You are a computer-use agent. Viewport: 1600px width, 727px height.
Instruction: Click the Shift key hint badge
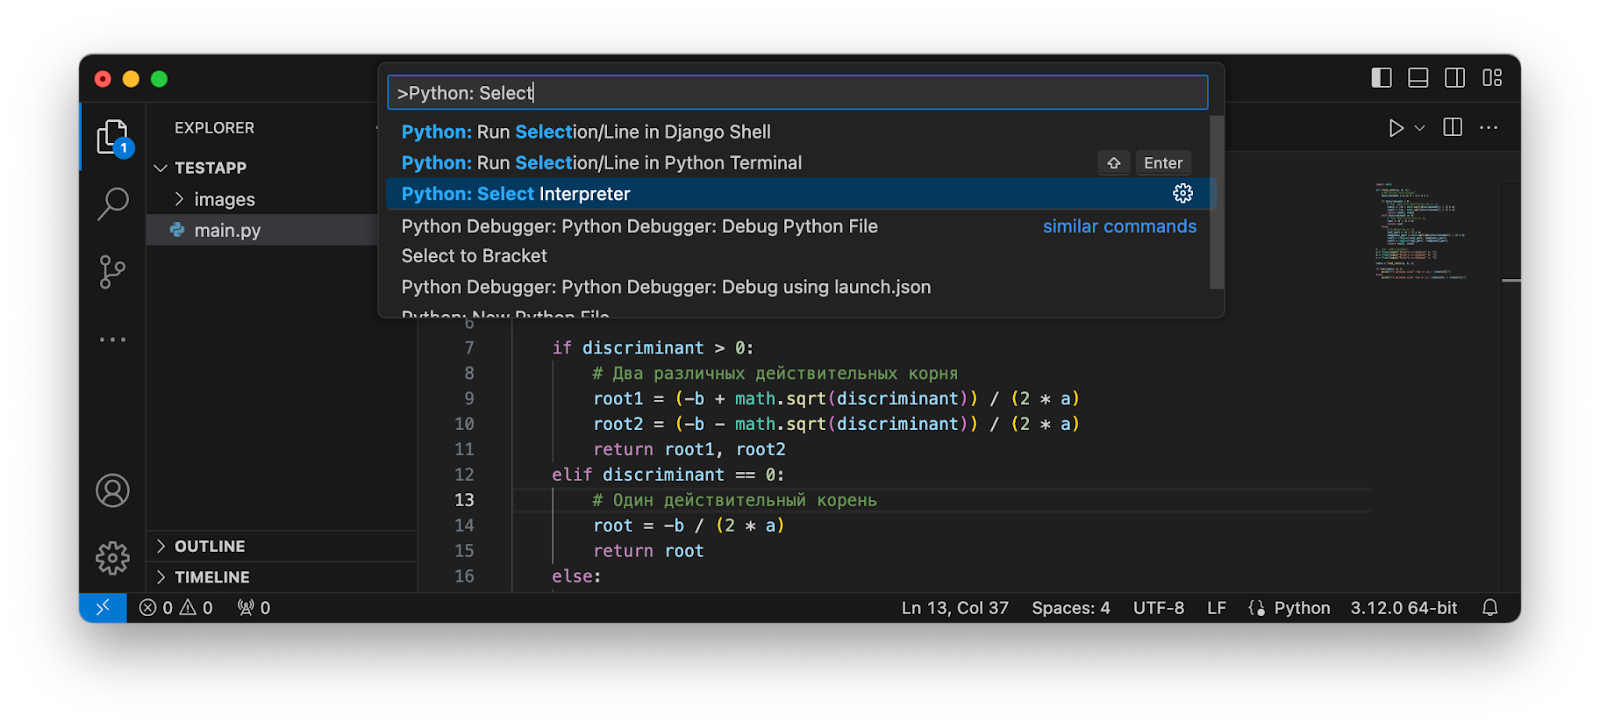[1113, 163]
